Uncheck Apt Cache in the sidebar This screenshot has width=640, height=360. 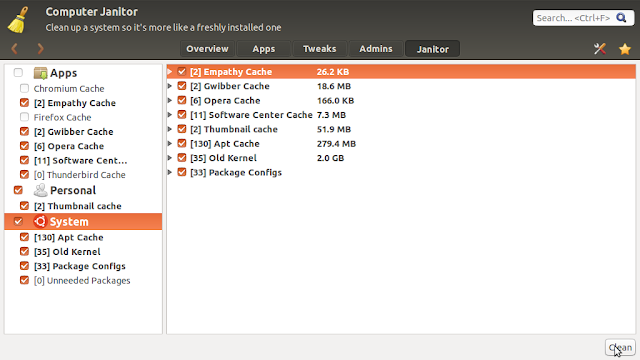(x=24, y=237)
